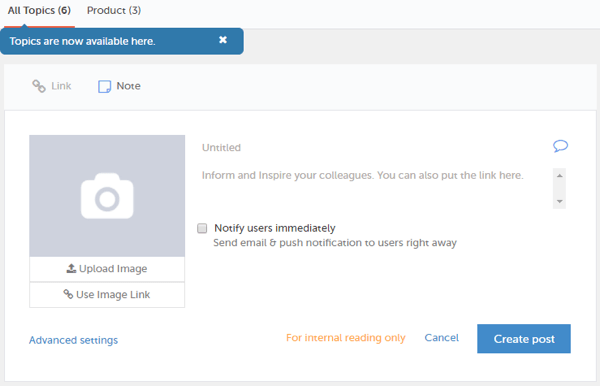Dismiss the 'Topics are now available here' tooltip

click(223, 40)
